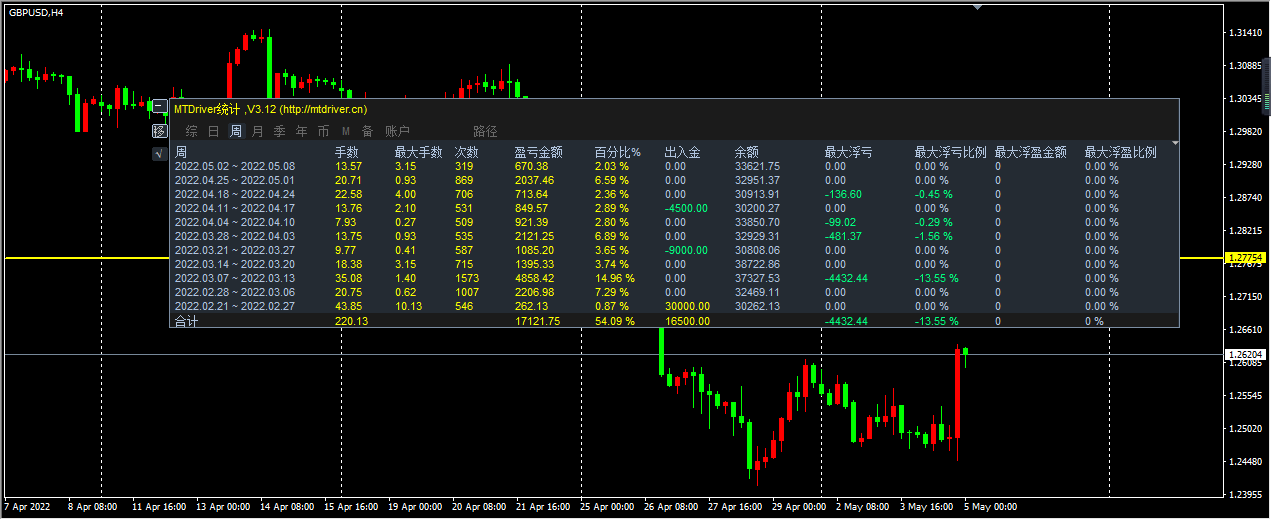Click the 手数 column header
Screen dimensions: 1271x520
click(x=346, y=153)
